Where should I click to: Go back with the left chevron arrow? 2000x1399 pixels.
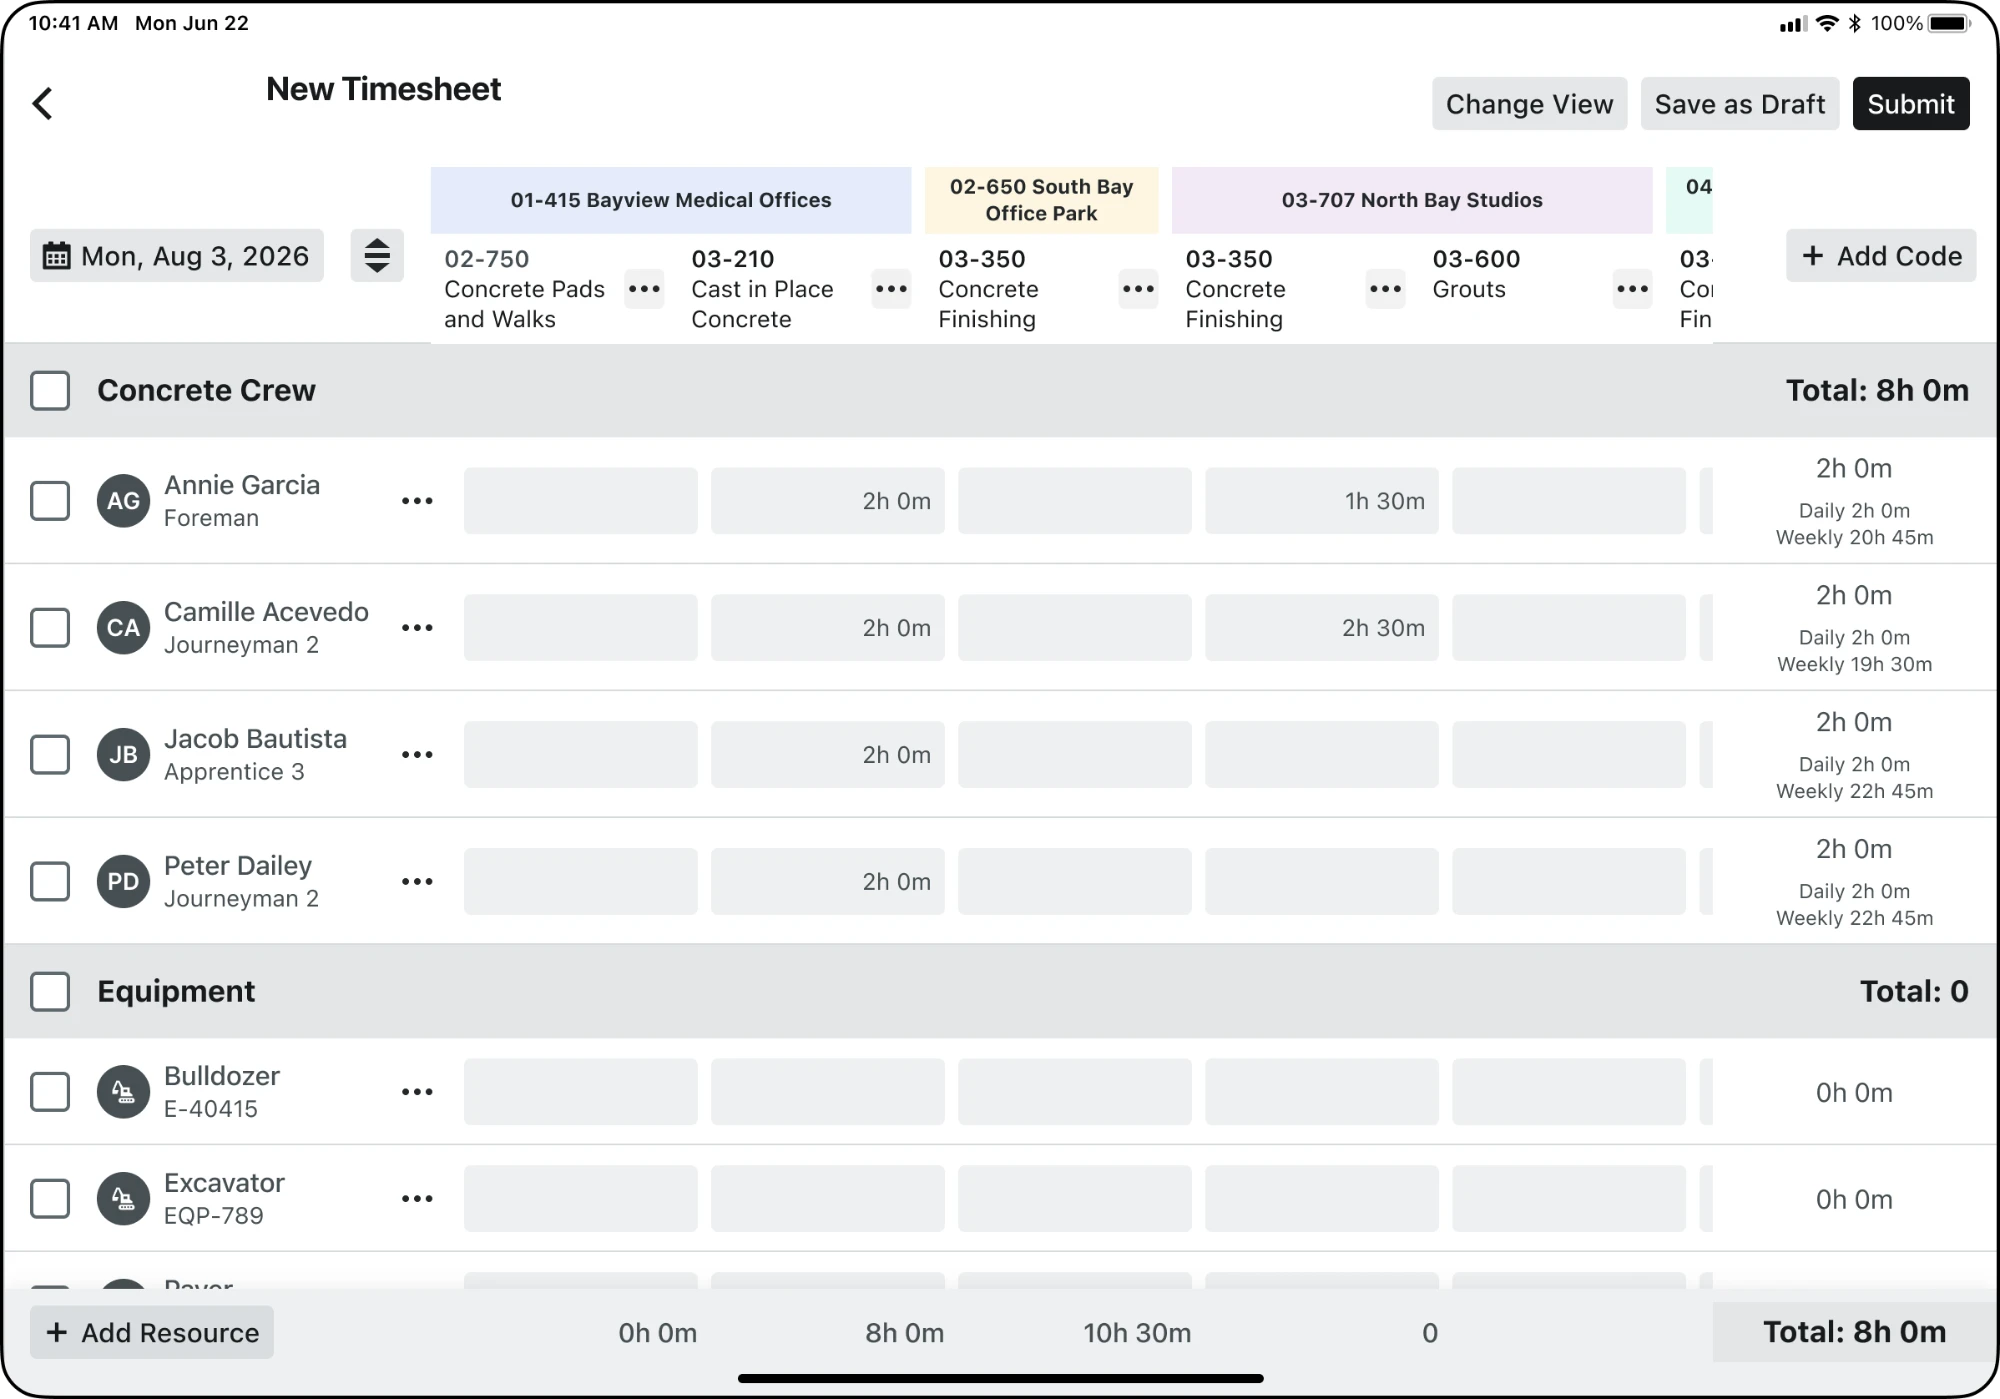pyautogui.click(x=42, y=103)
